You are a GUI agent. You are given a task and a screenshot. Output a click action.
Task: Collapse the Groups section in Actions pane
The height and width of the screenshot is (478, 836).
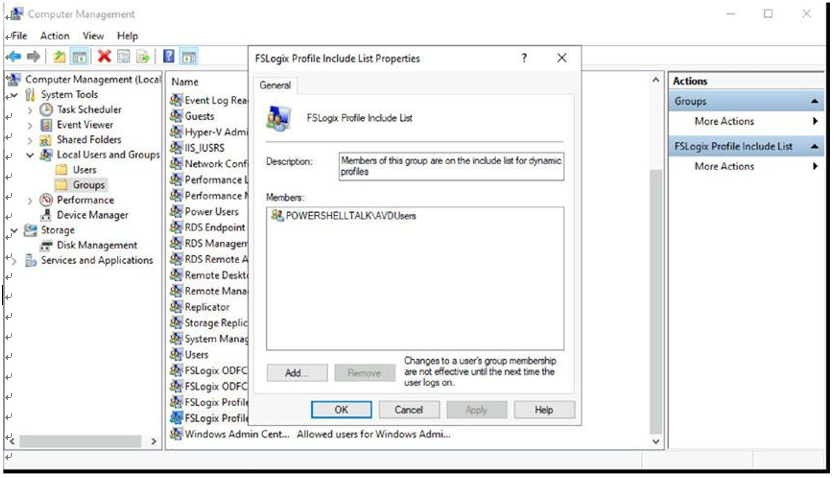[x=814, y=101]
